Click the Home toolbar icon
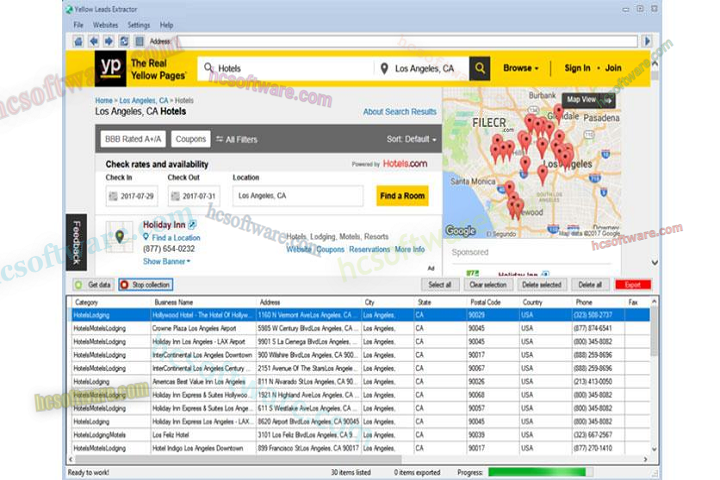This screenshot has height=480, width=720. [78, 41]
